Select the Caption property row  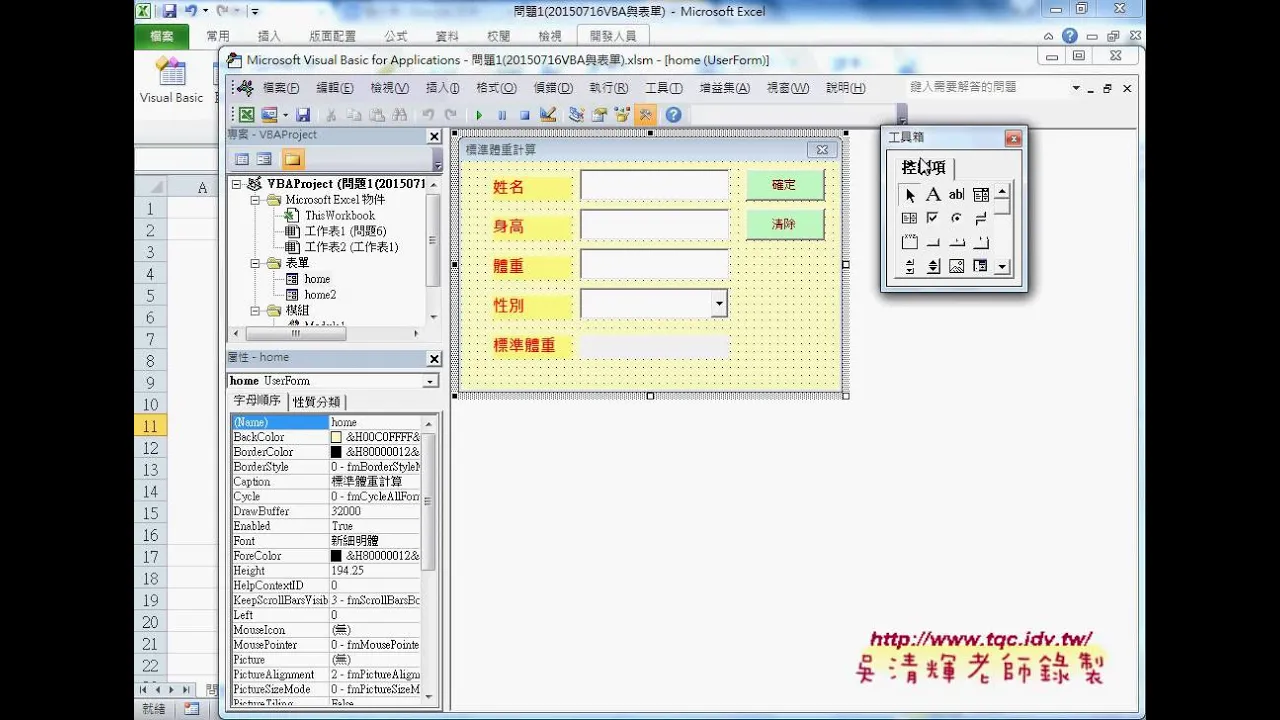[x=326, y=482]
